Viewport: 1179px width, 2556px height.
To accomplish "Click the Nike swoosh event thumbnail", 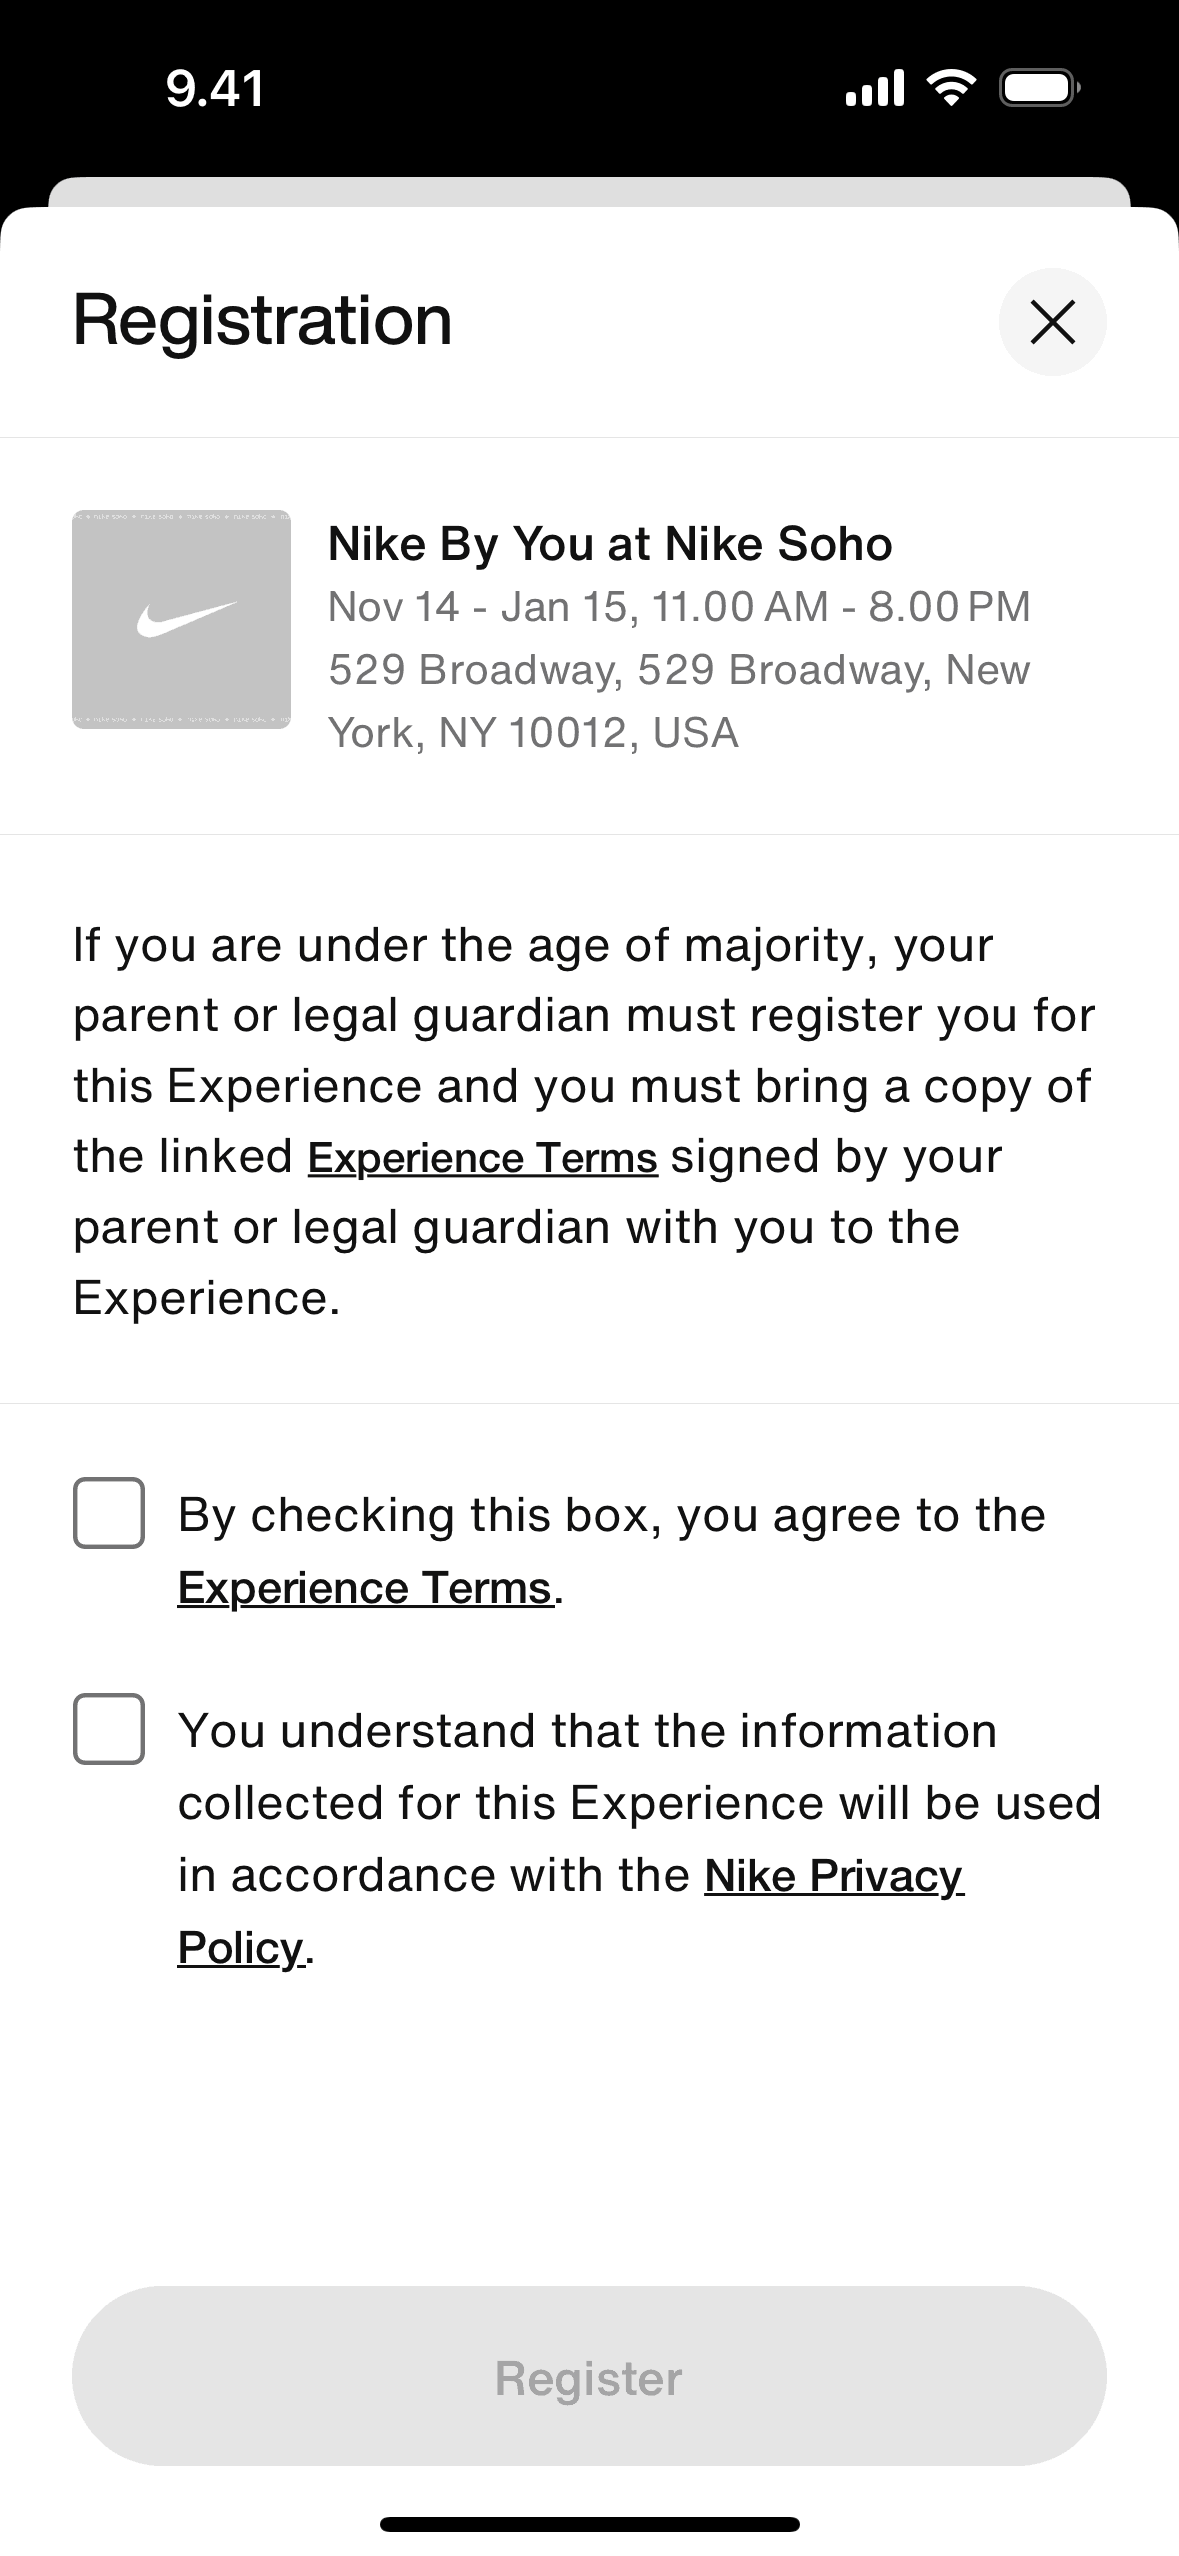I will coord(181,619).
